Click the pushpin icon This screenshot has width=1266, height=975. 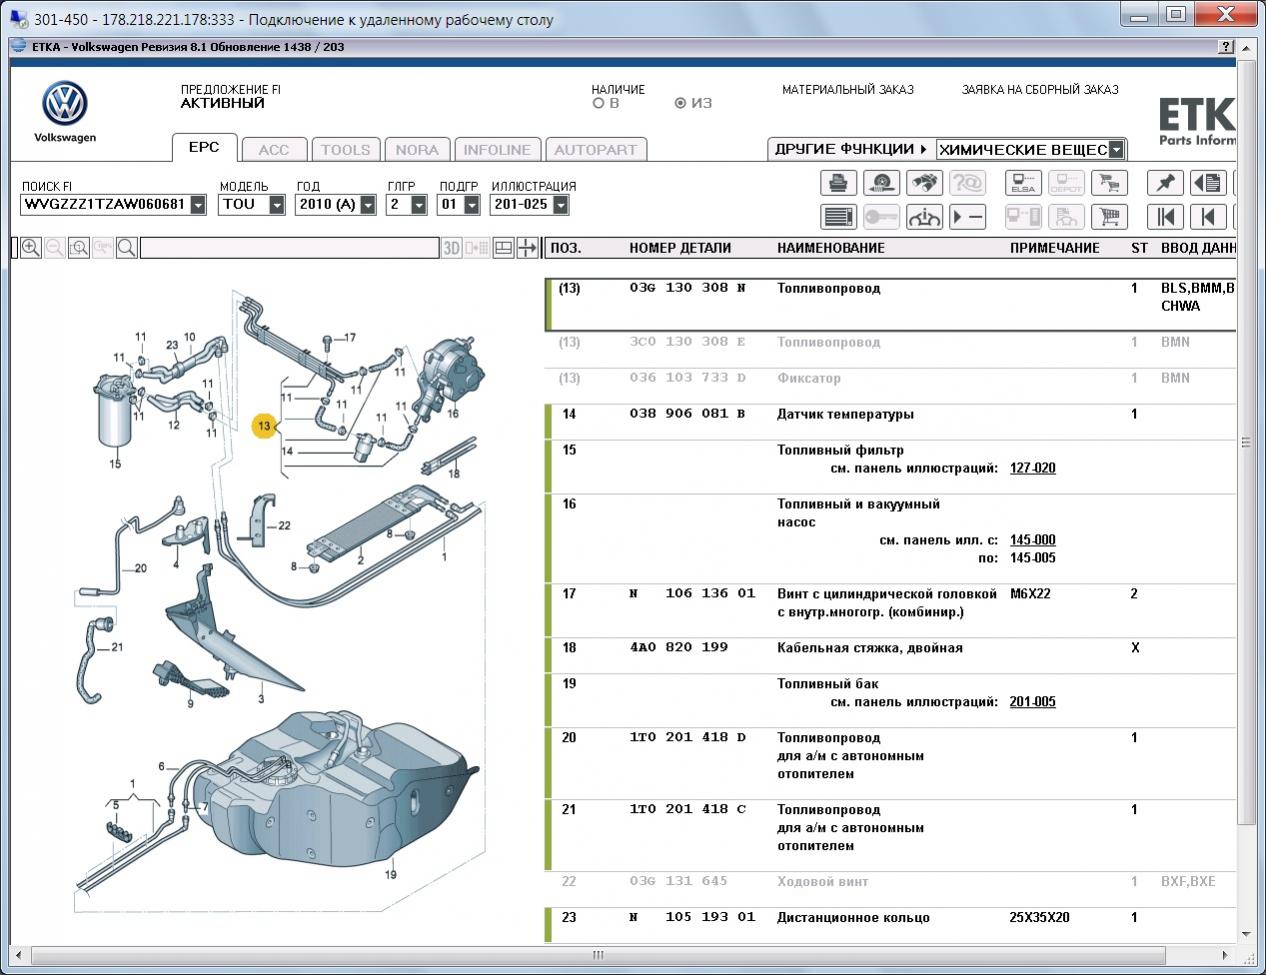(1165, 183)
